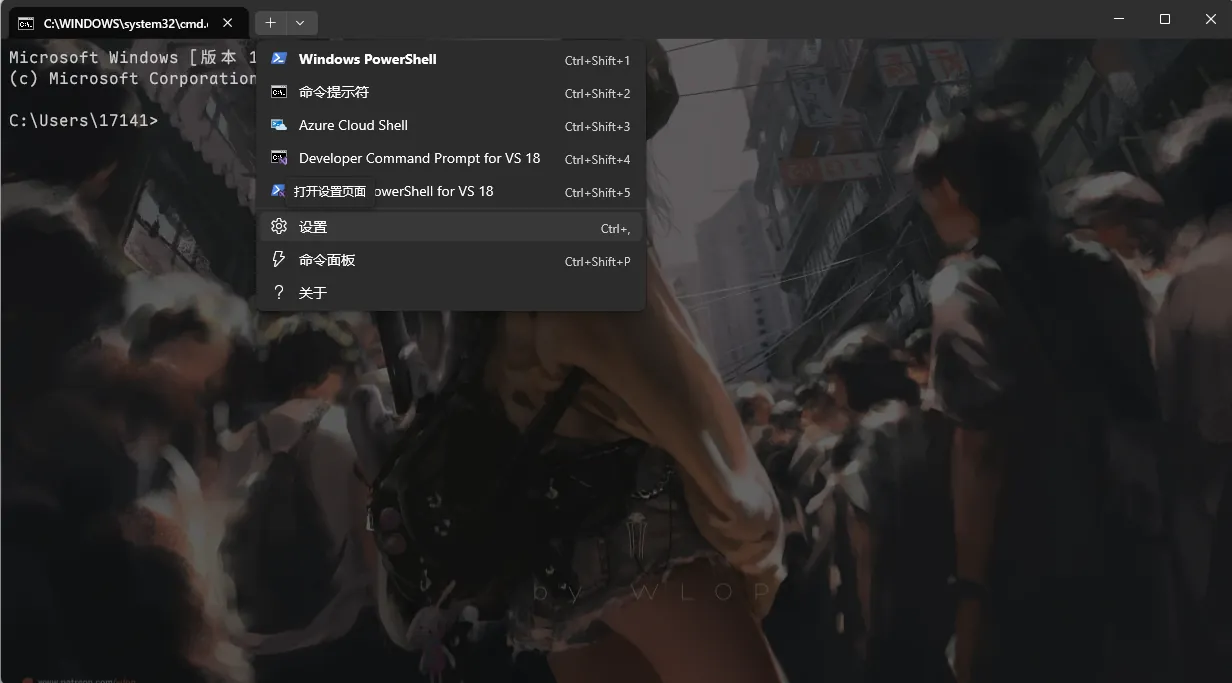1232x683 pixels.
Task: Open 命令提示符 profile
Action: 450,92
